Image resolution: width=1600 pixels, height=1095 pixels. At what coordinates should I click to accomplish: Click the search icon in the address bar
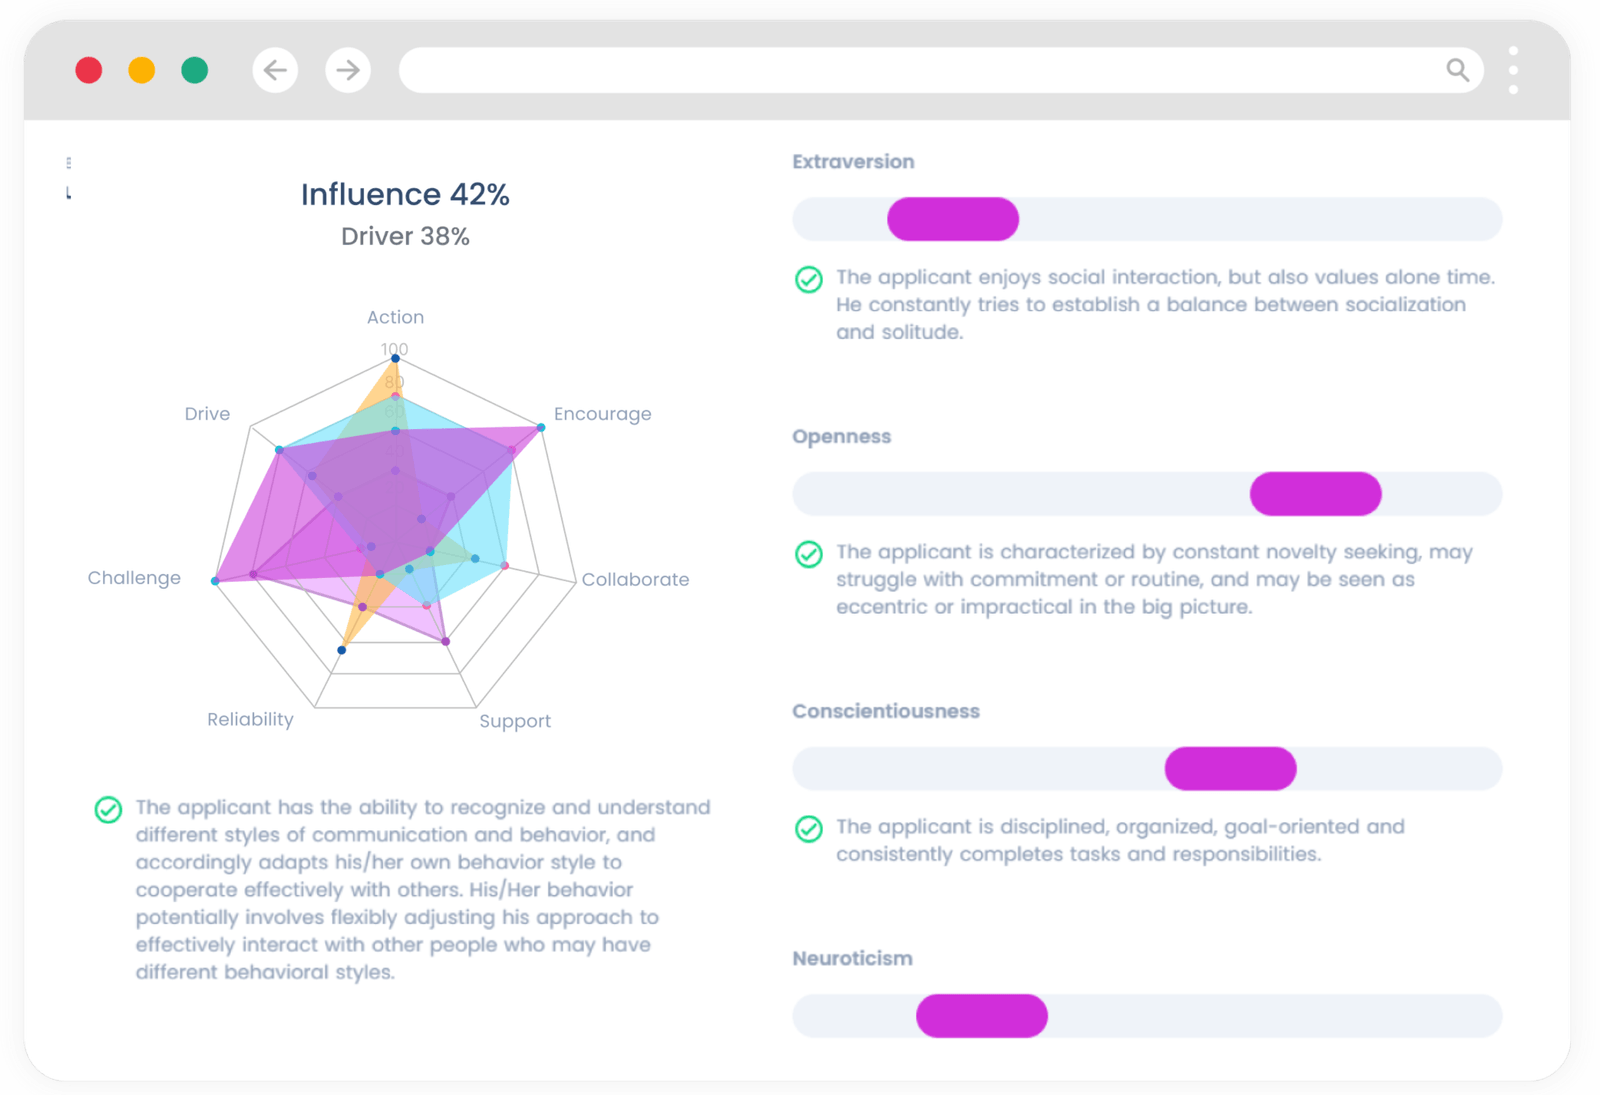pyautogui.click(x=1458, y=70)
